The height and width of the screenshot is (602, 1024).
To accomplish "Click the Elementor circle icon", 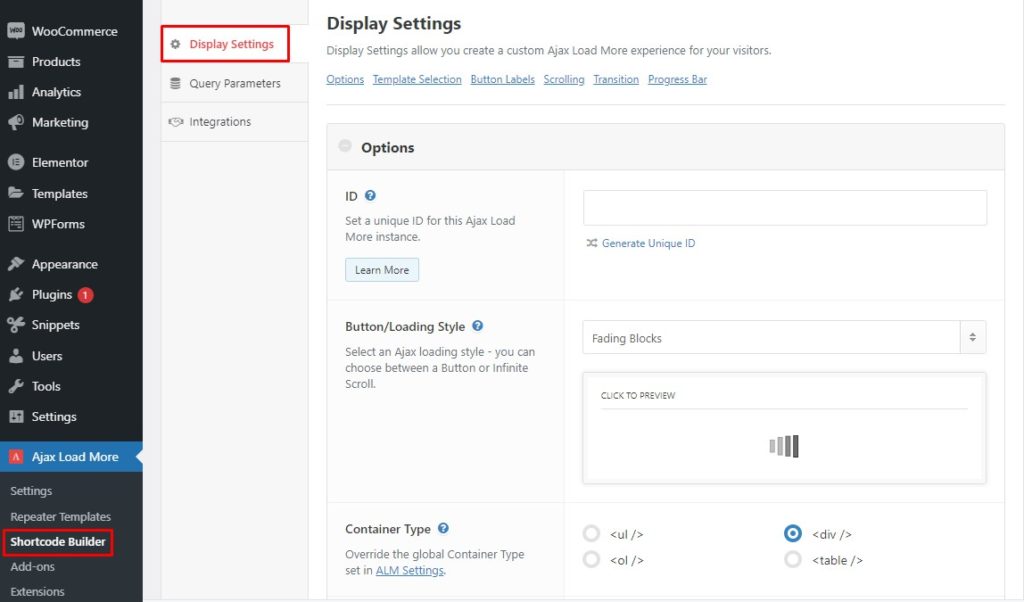I will (x=16, y=162).
